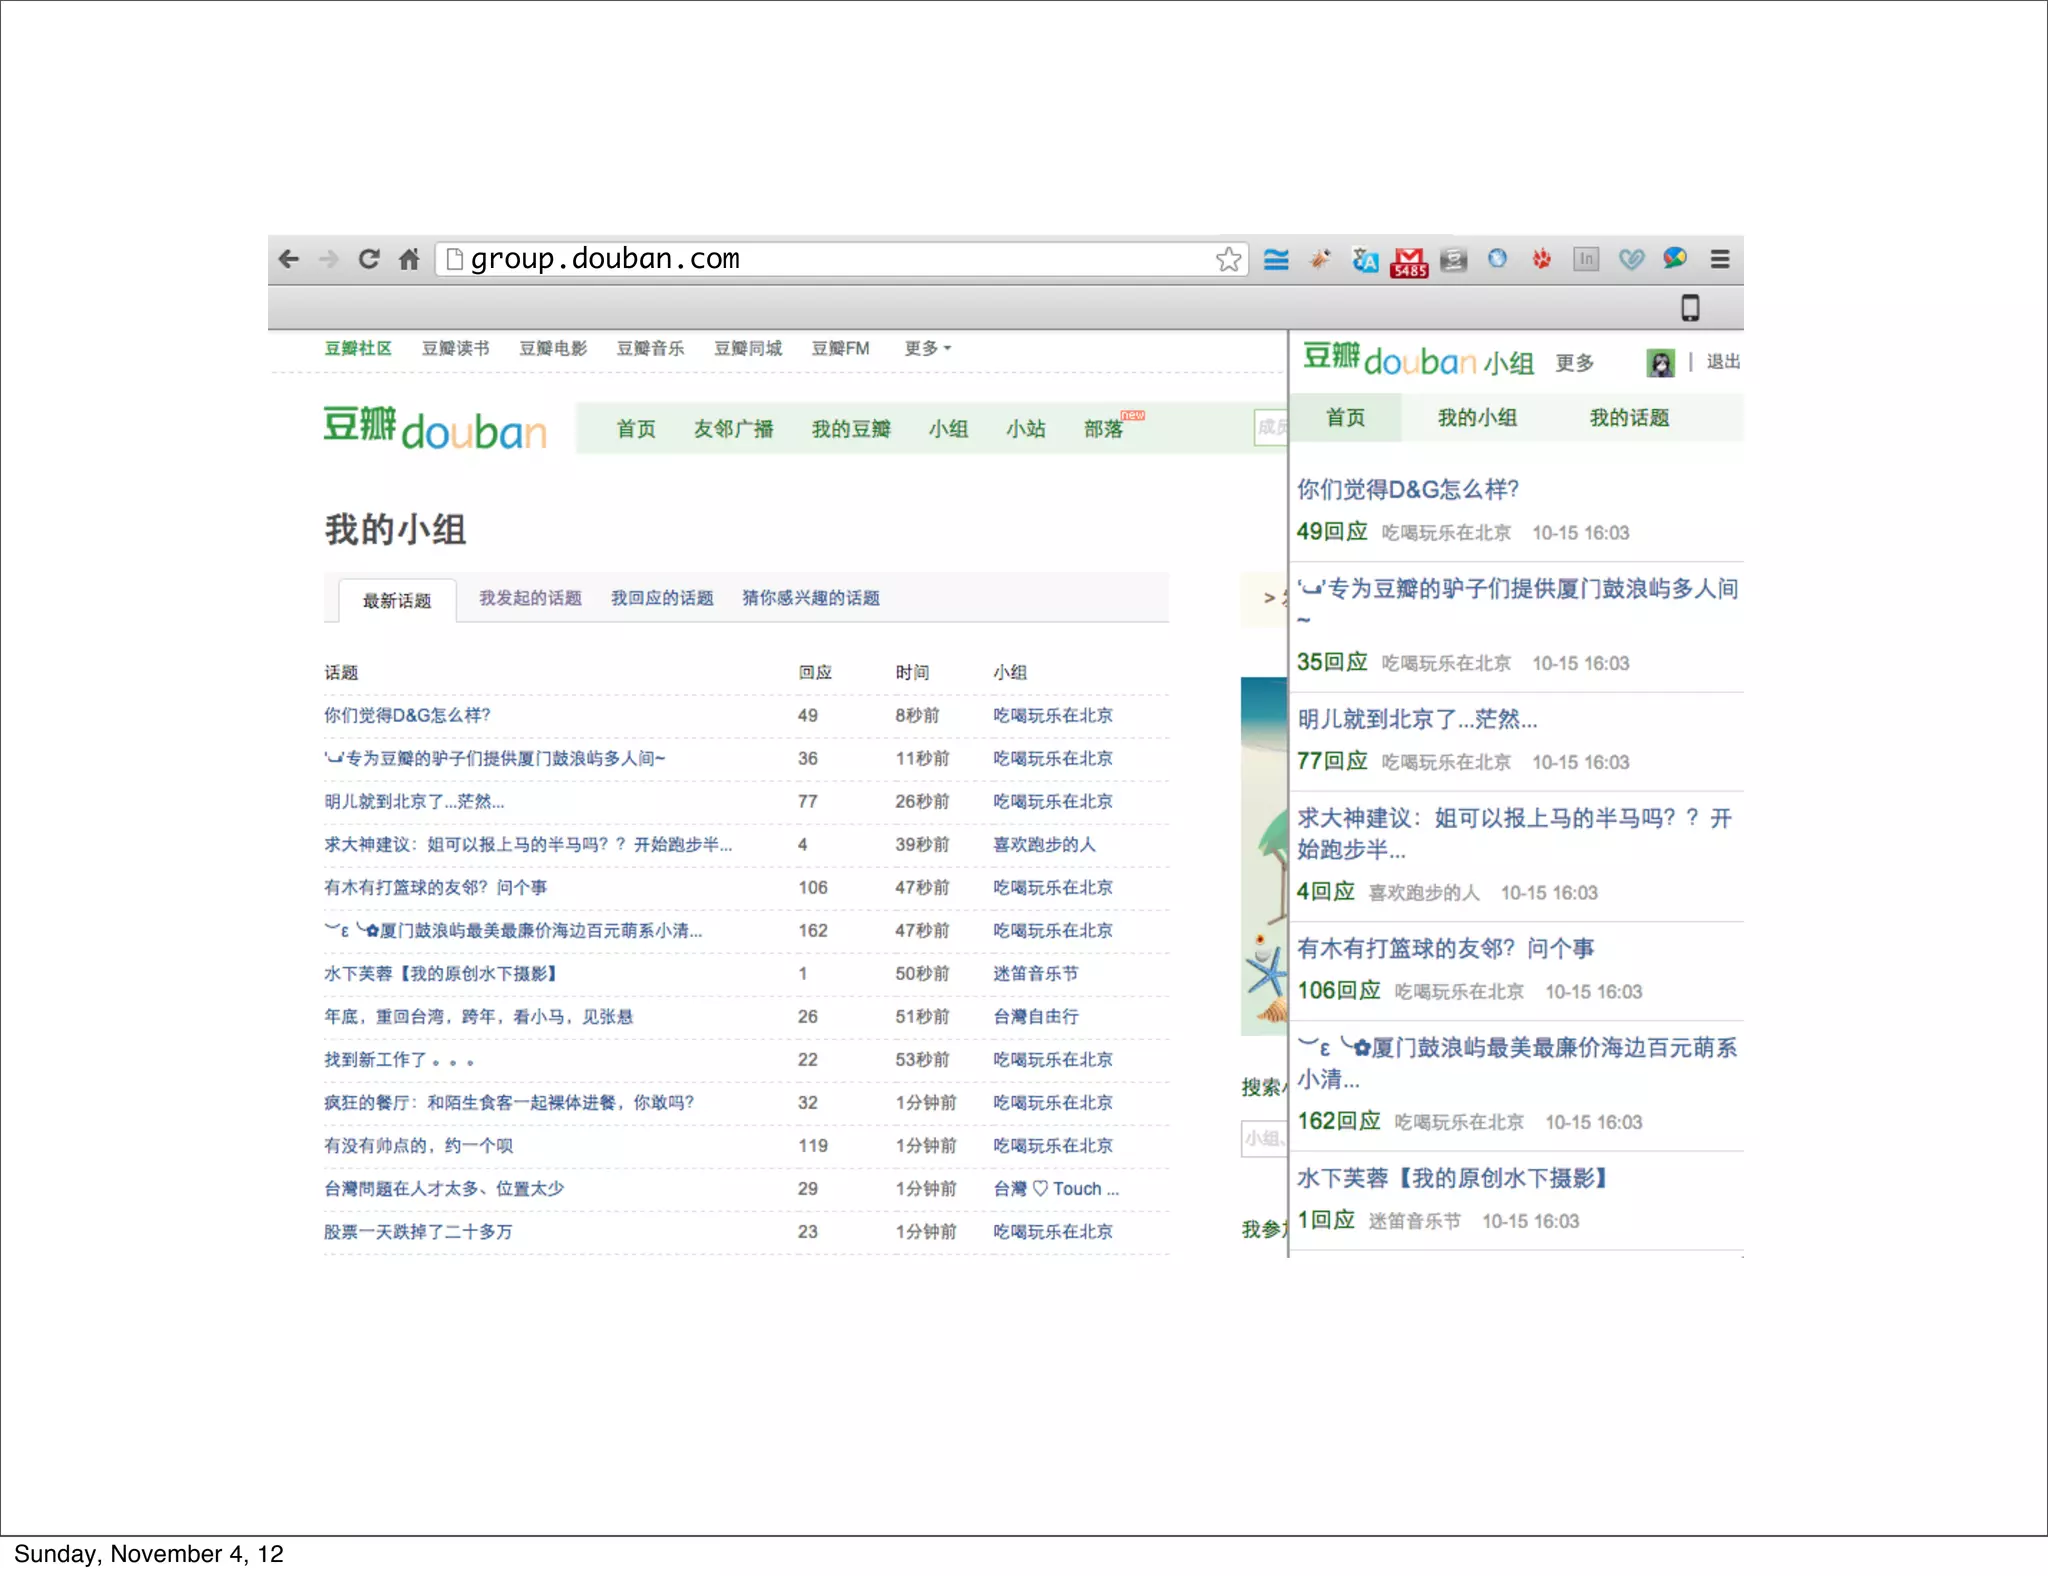The width and height of the screenshot is (2048, 1576).
Task: Click the browser back arrow
Action: [x=289, y=259]
